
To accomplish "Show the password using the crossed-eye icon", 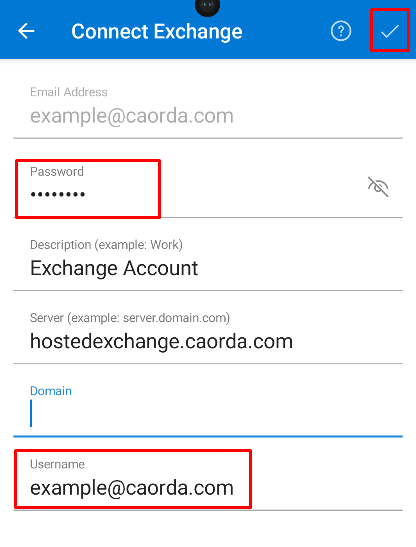I will click(378, 187).
